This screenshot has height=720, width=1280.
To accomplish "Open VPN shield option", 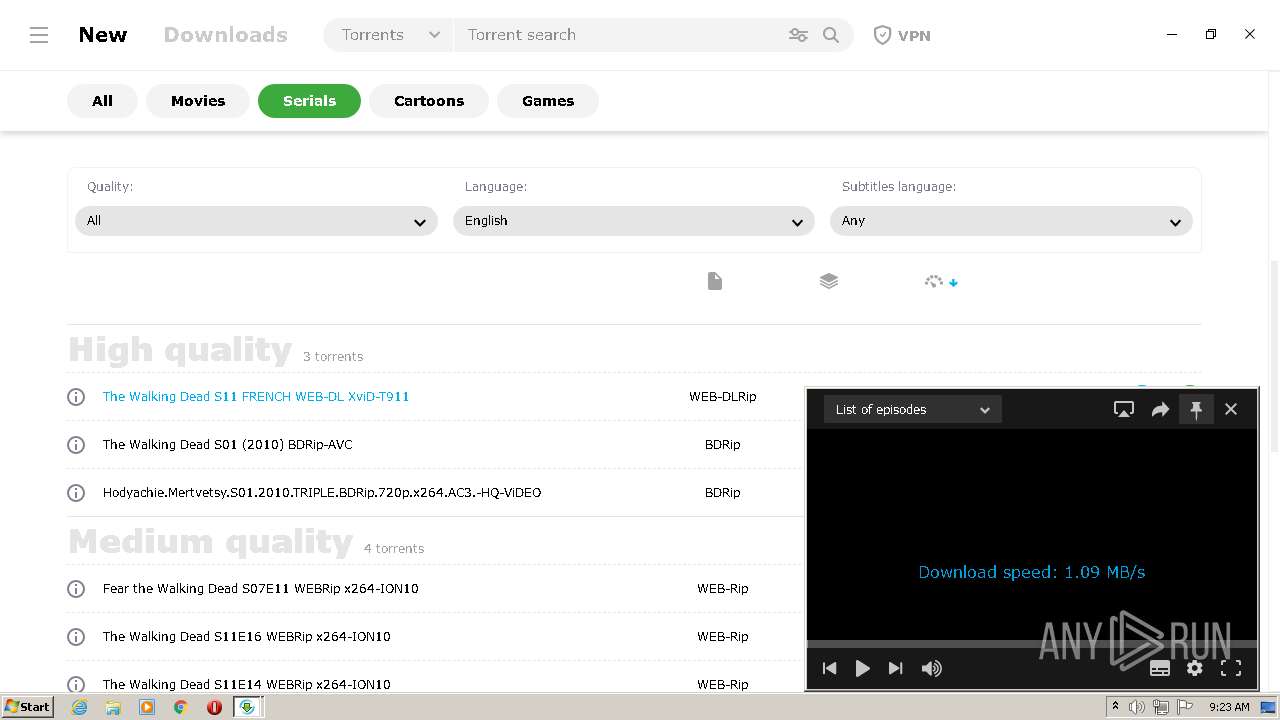I will click(x=902, y=35).
